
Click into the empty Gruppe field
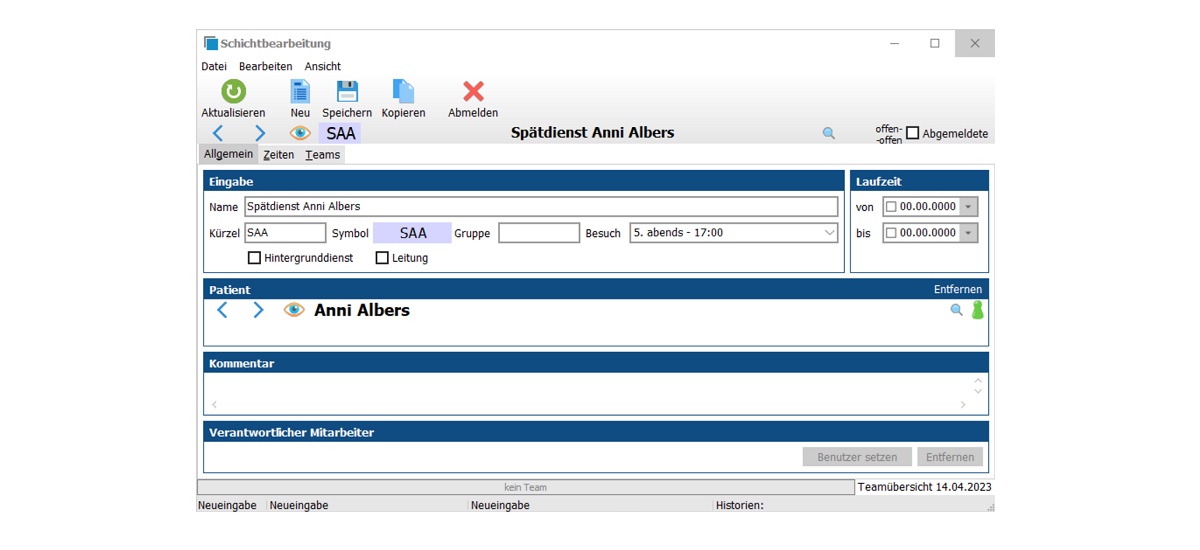tap(539, 233)
